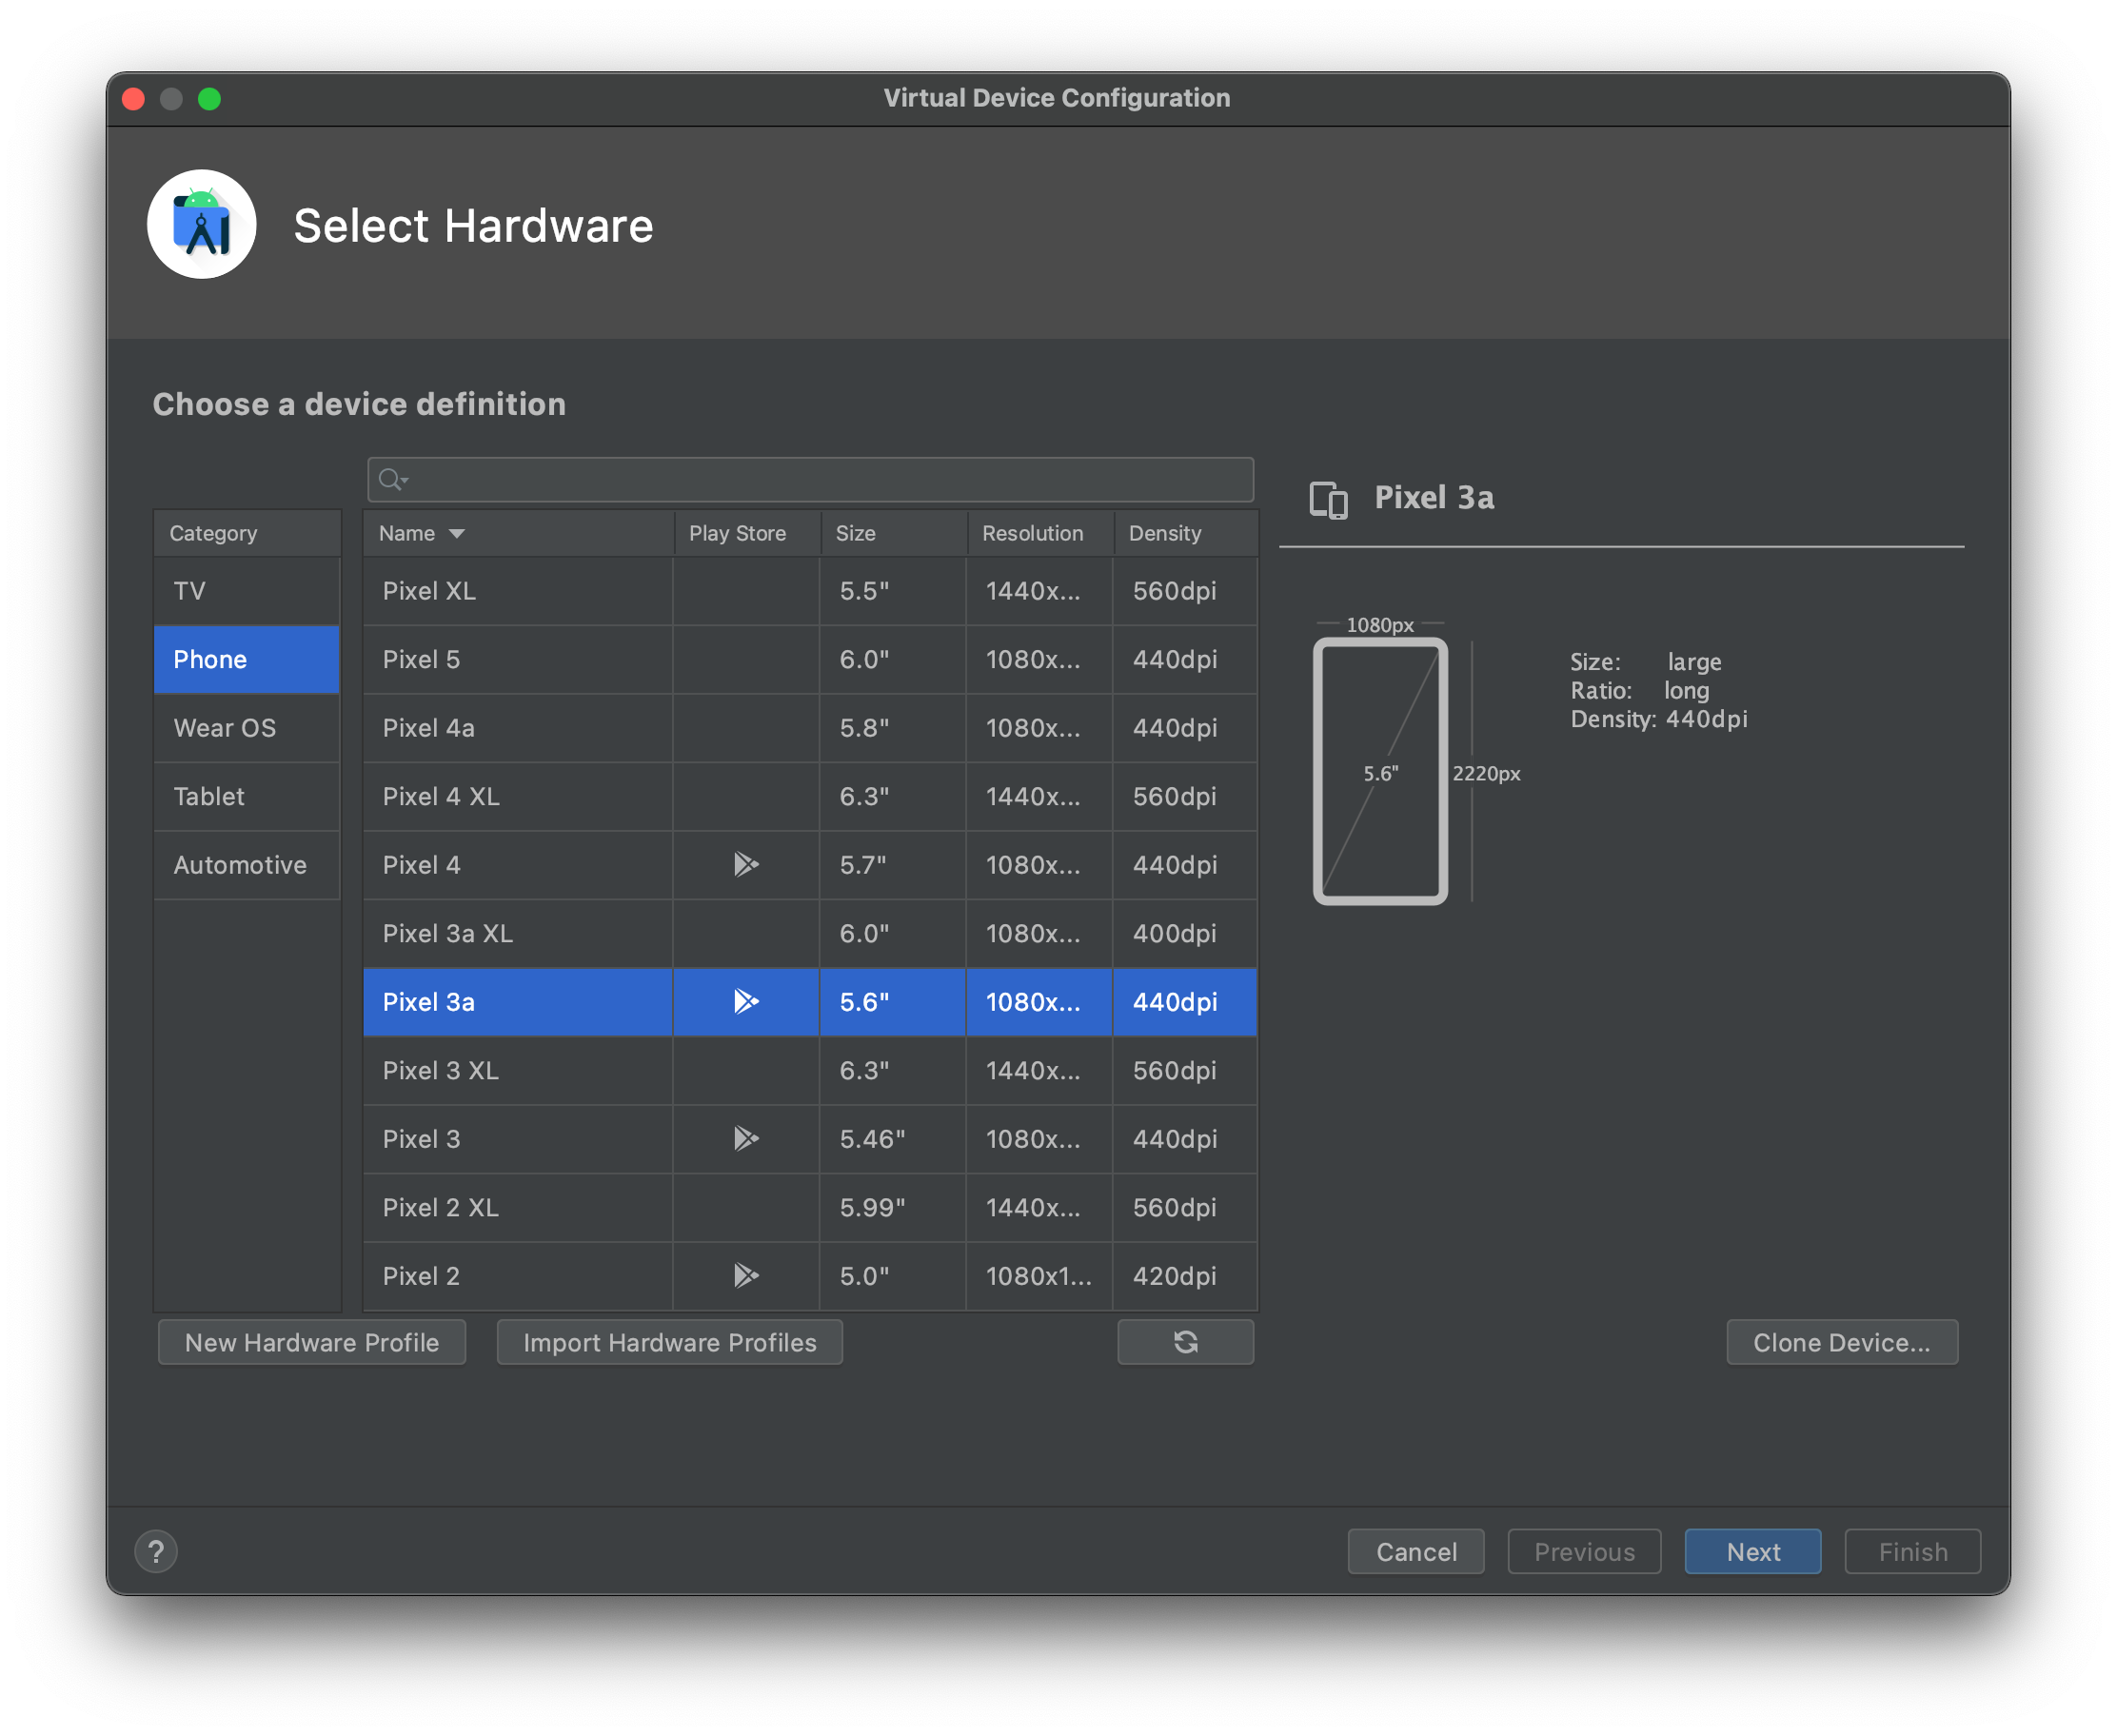
Task: Click Play Store icon in Pixel 4 row
Action: click(746, 864)
